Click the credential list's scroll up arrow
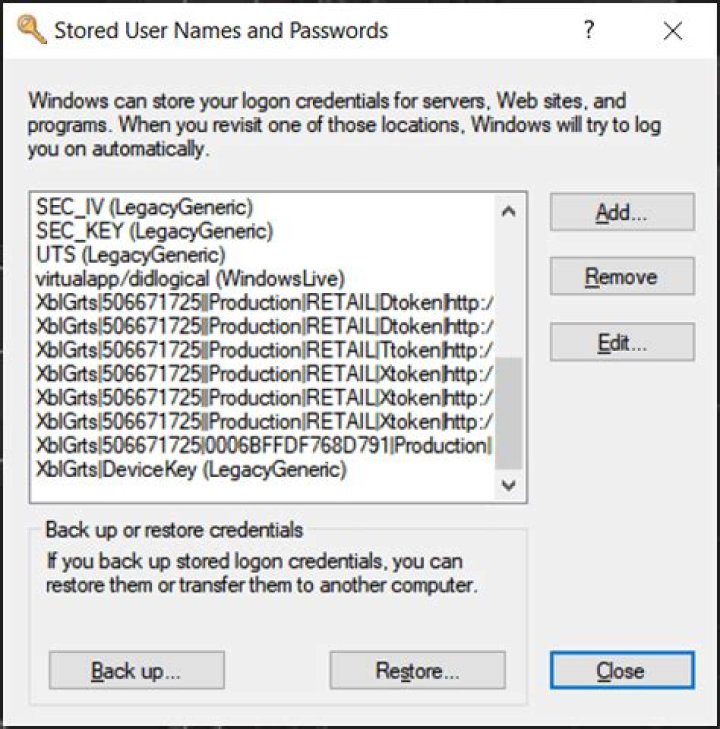This screenshot has height=729, width=720. pyautogui.click(x=508, y=211)
